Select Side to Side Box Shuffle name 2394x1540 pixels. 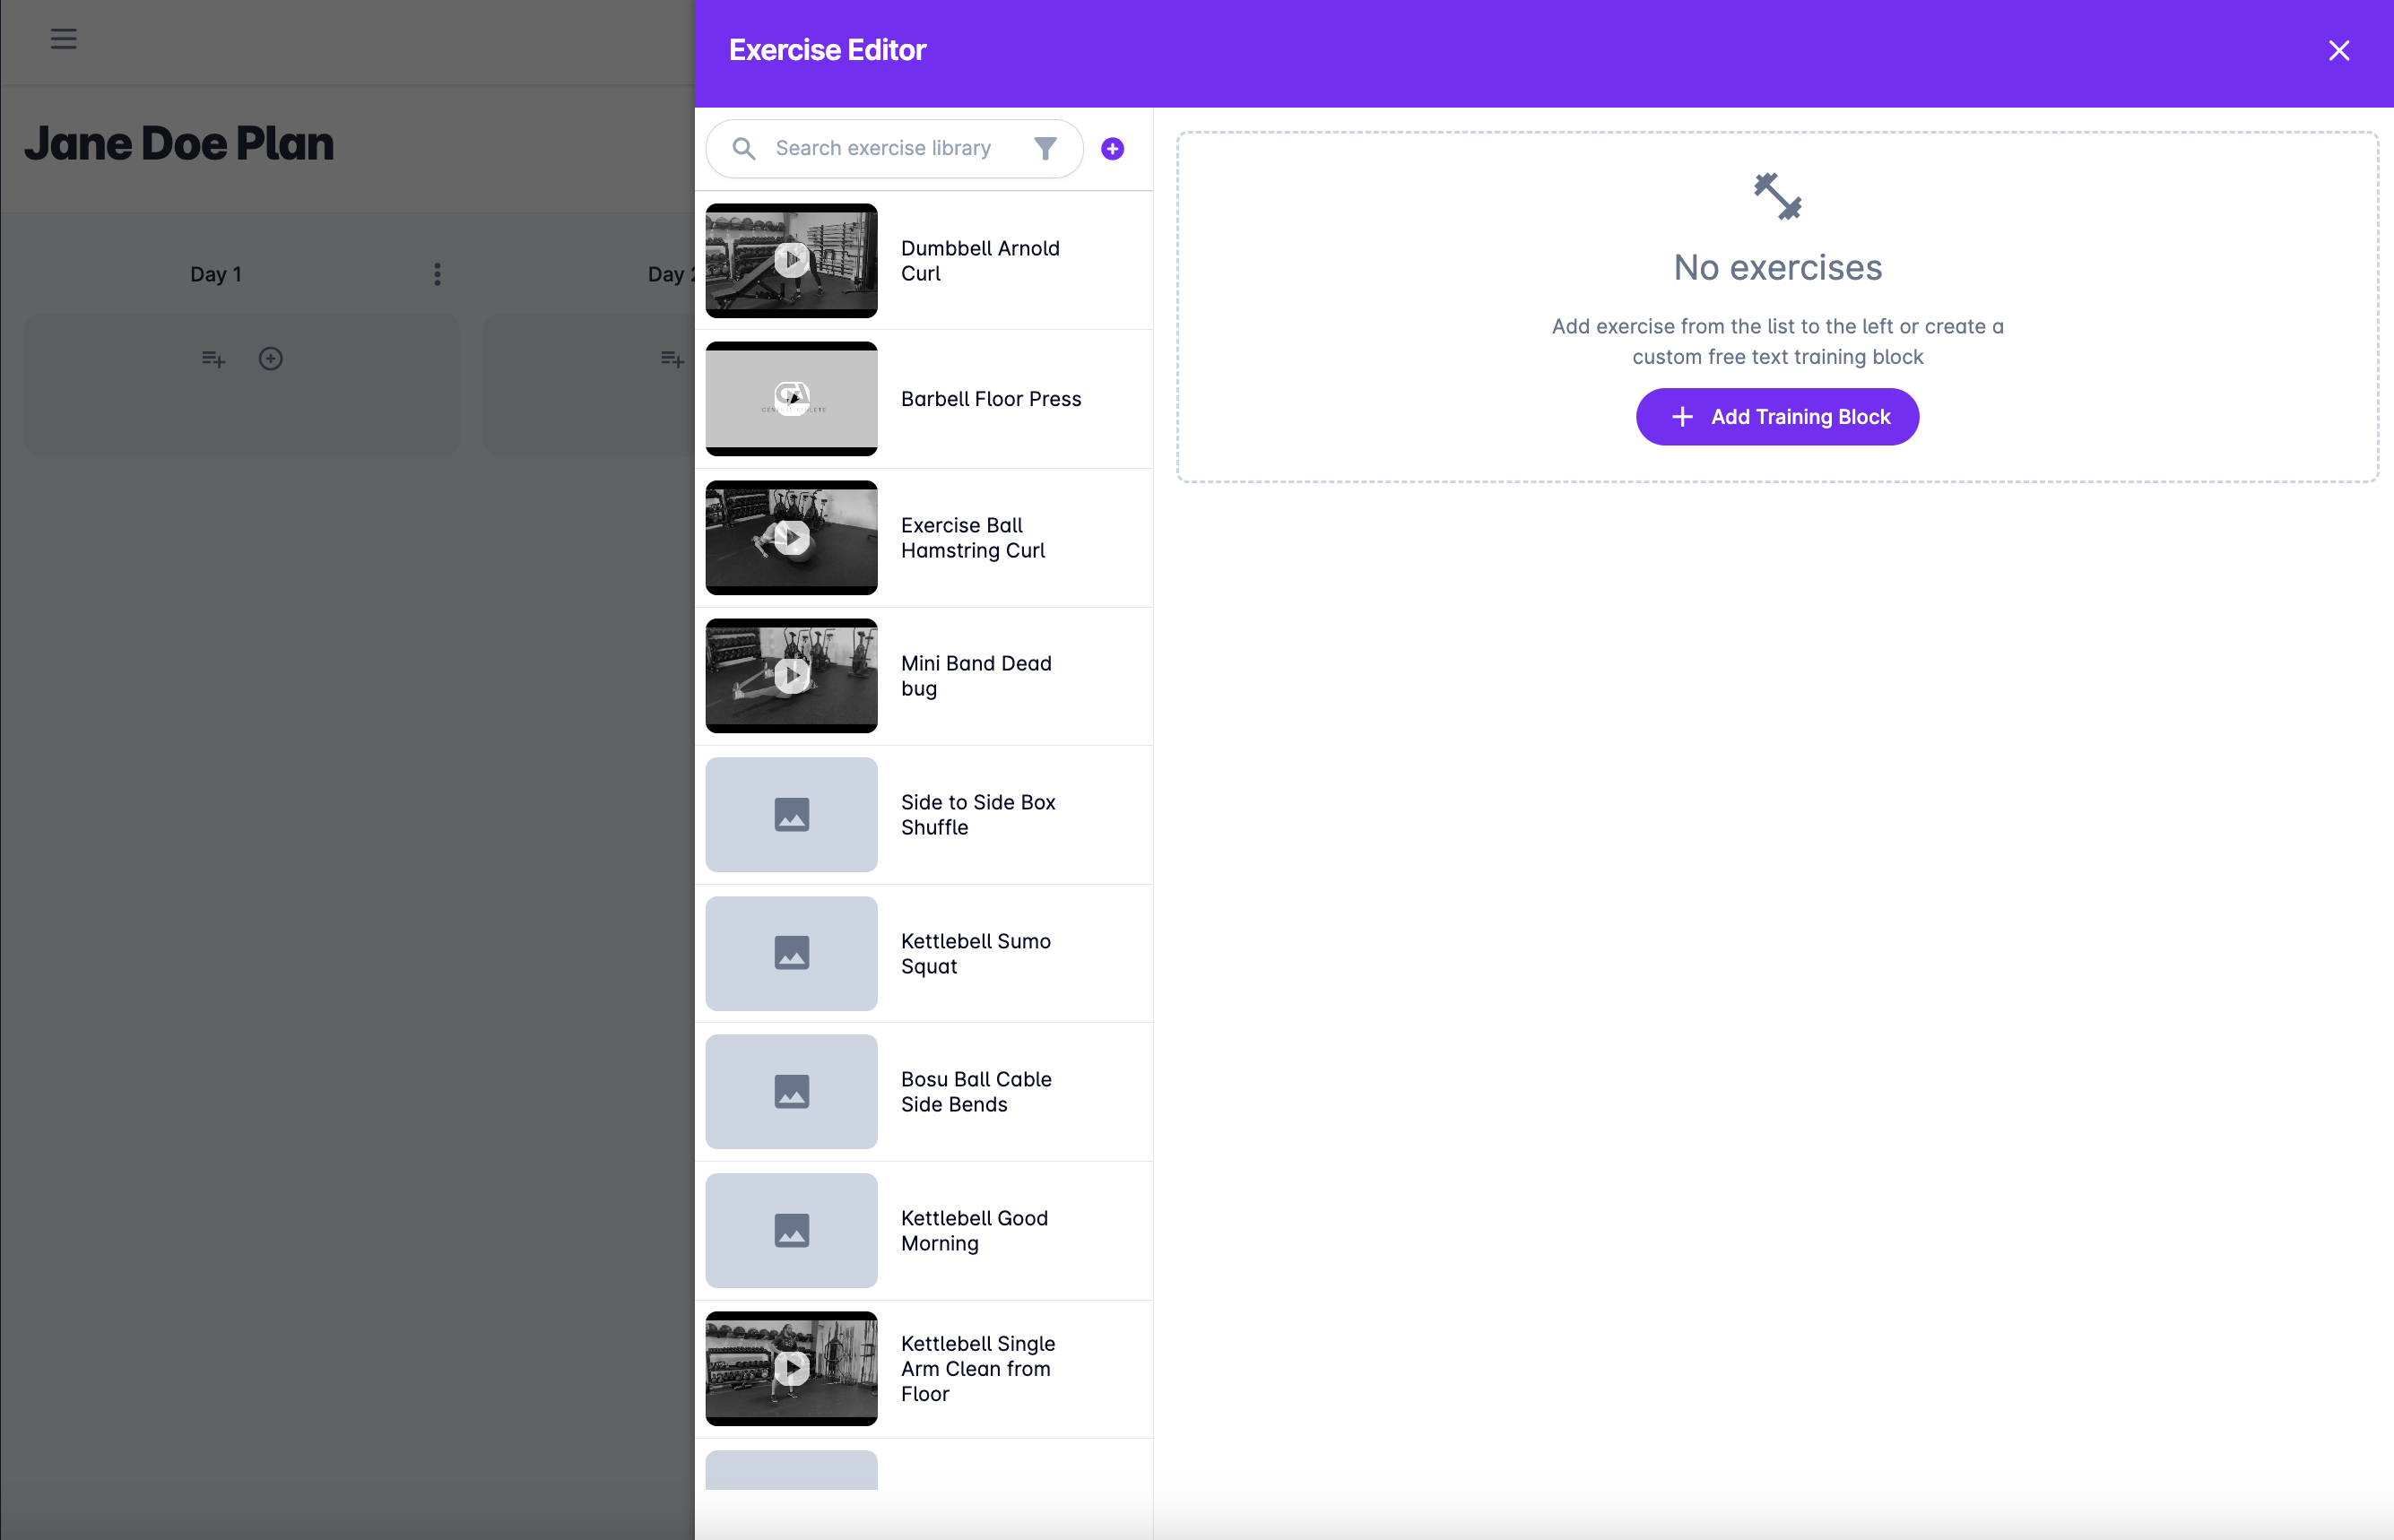[x=978, y=814]
